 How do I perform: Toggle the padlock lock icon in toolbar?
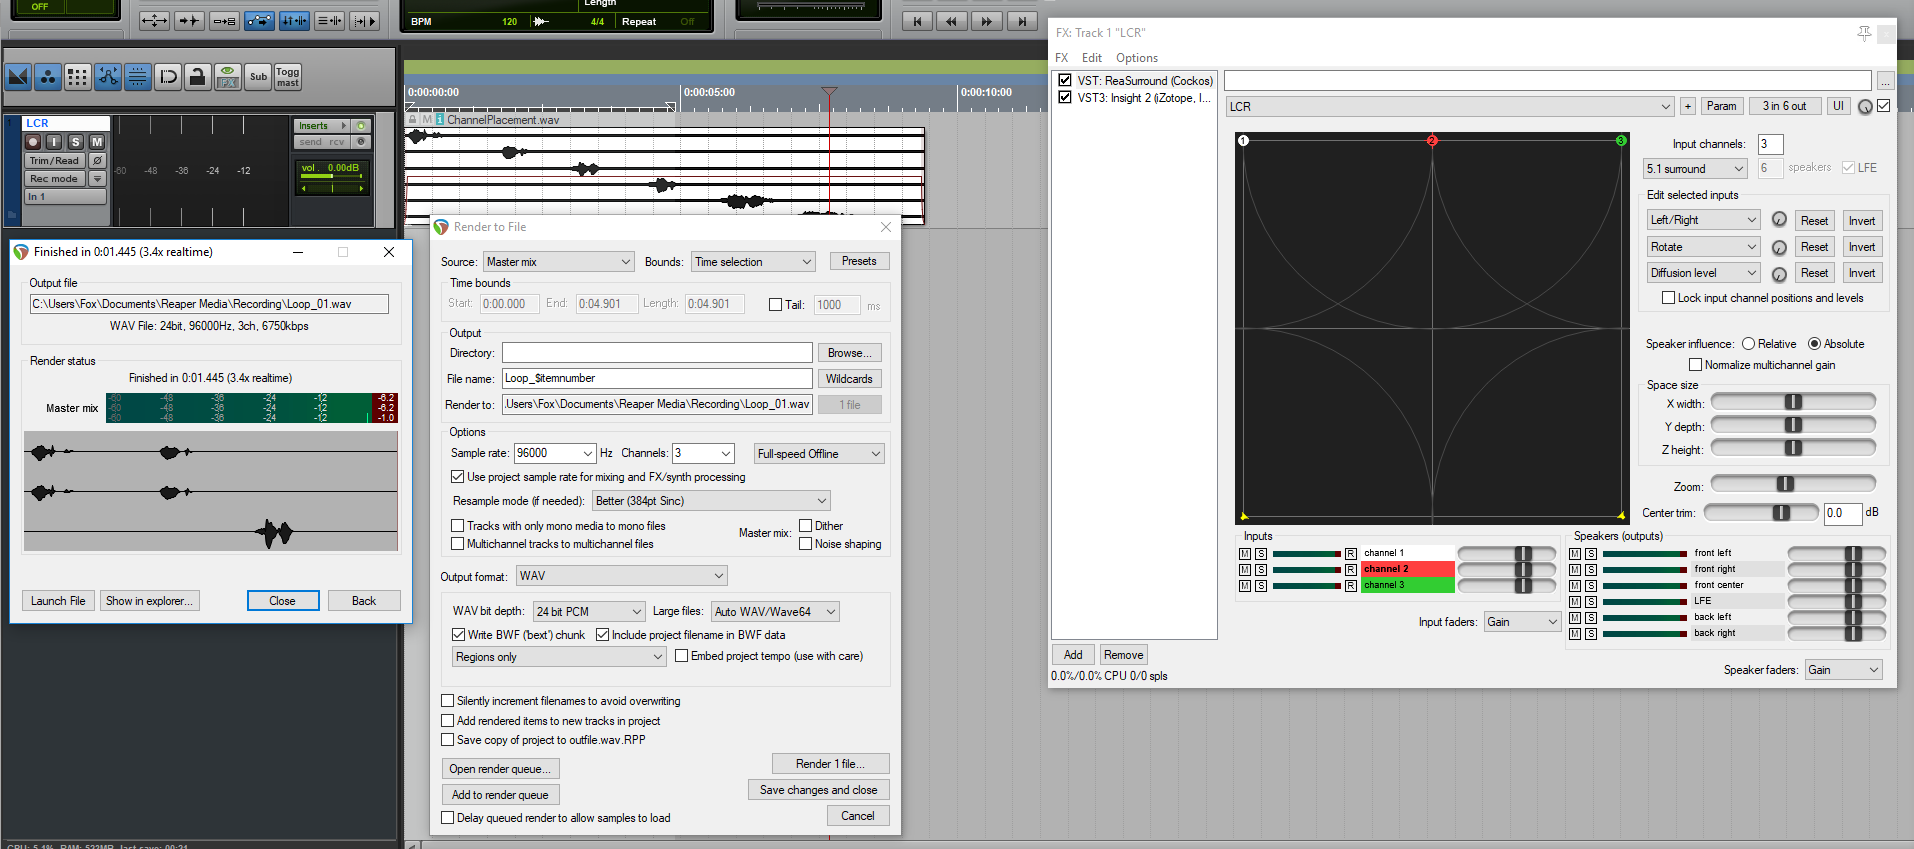[198, 76]
